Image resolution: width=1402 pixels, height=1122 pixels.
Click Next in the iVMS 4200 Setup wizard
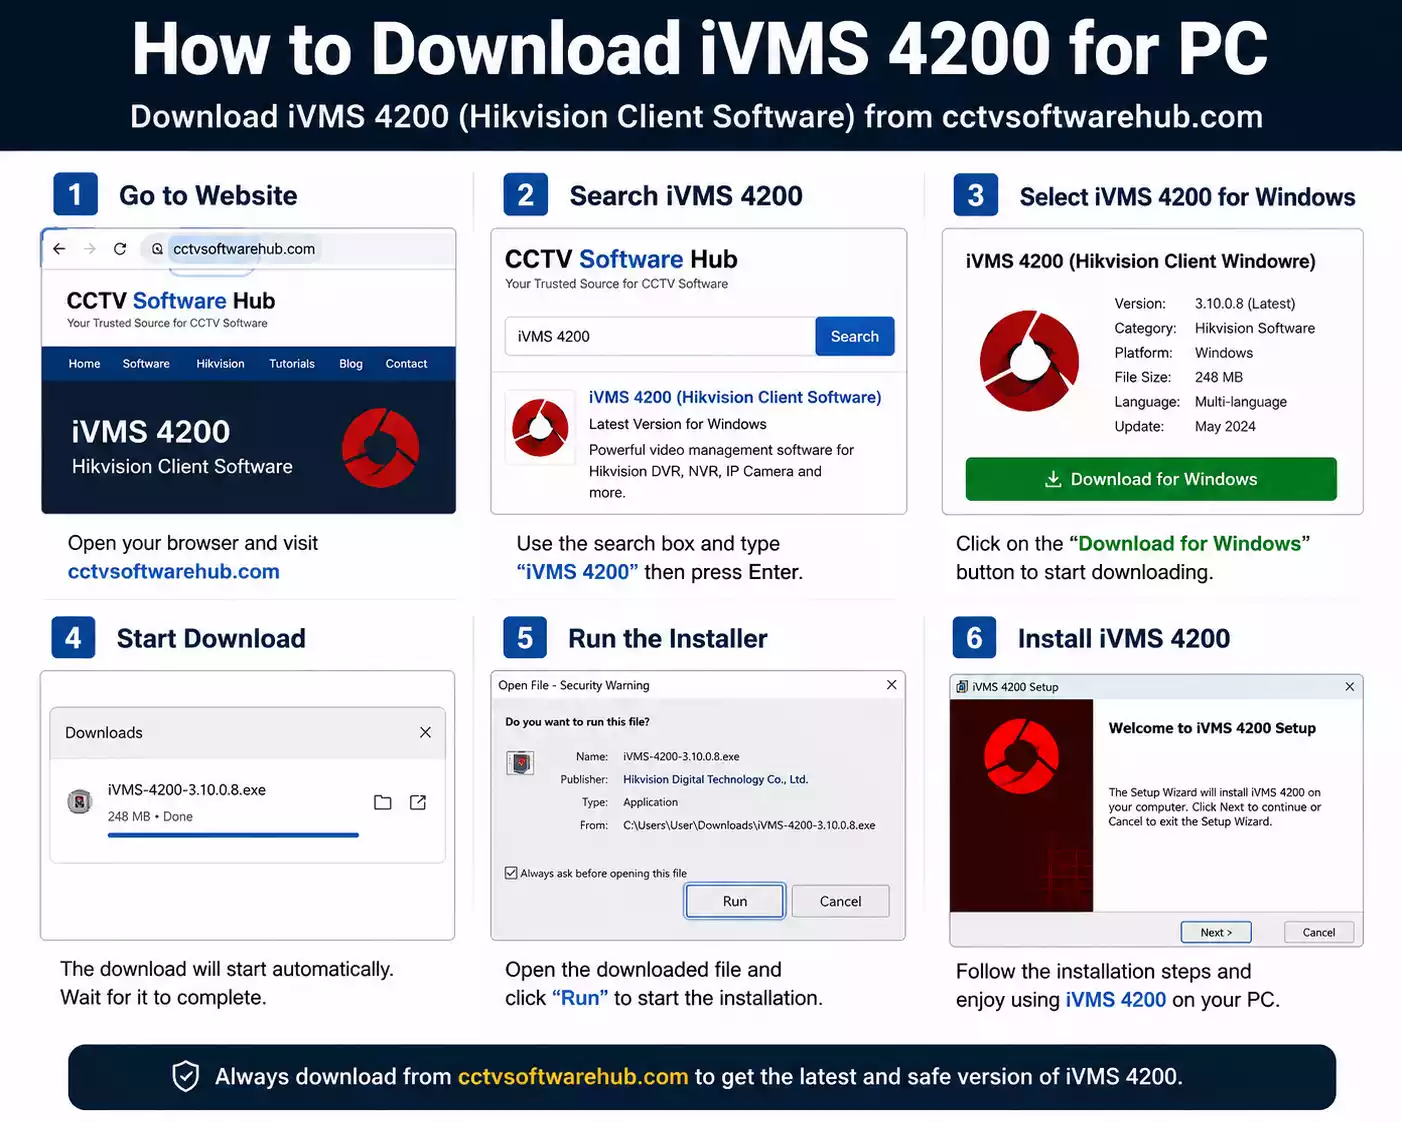tap(1216, 932)
